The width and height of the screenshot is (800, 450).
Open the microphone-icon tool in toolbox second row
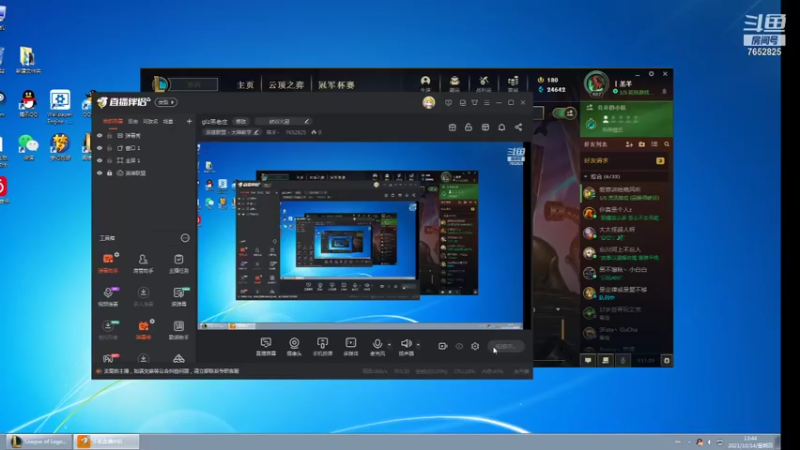coord(108,296)
